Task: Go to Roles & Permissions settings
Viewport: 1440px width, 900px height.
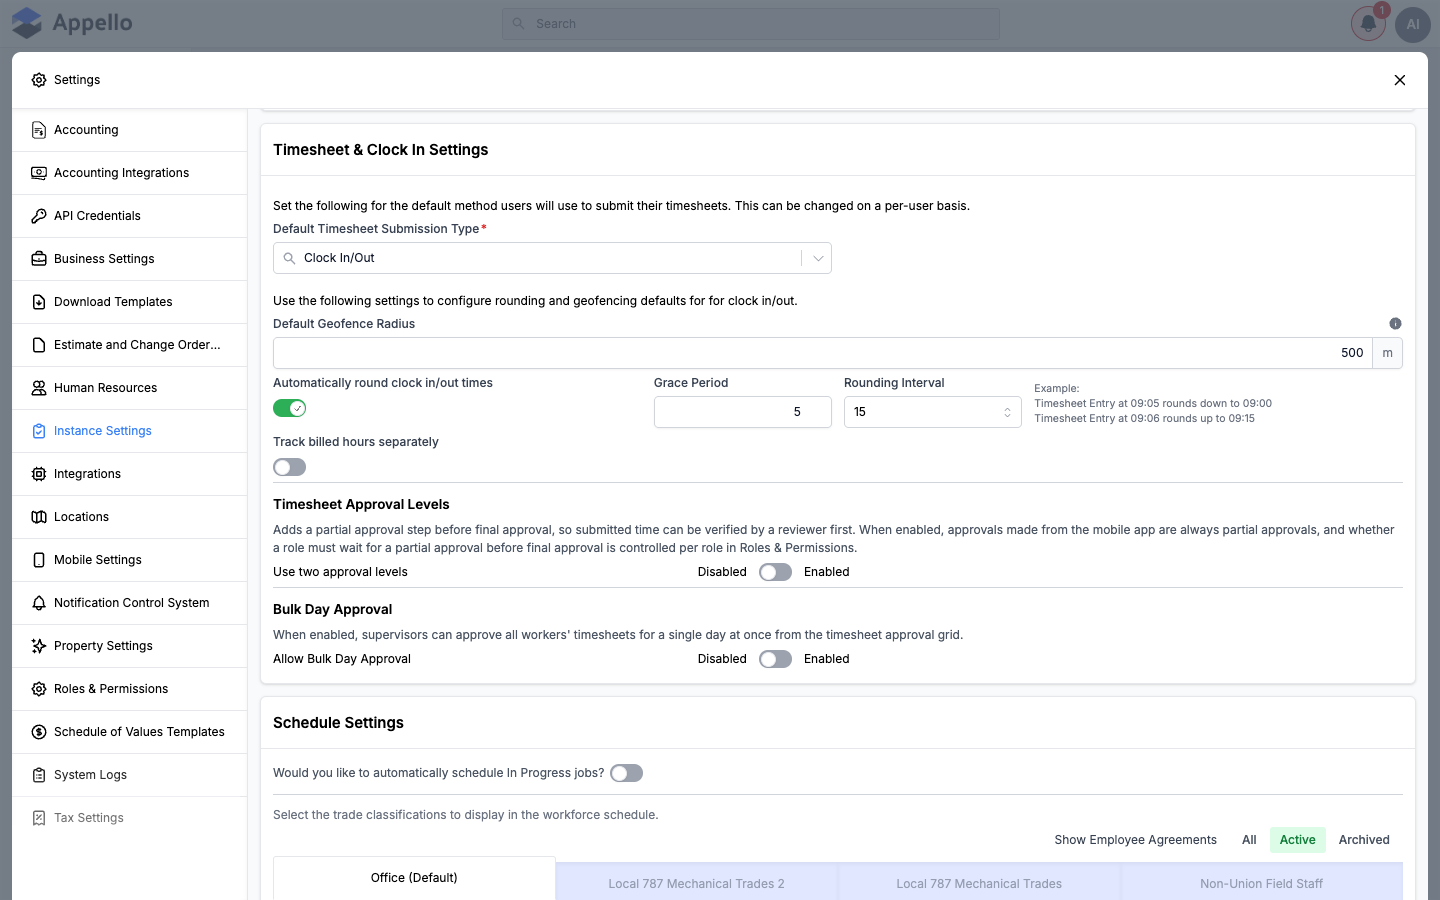Action: tap(129, 689)
